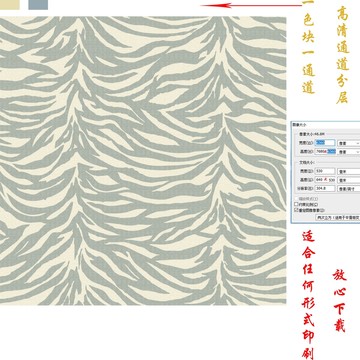Open the pixel height unit dropdown
The height and width of the screenshot is (360, 360).
point(349,152)
